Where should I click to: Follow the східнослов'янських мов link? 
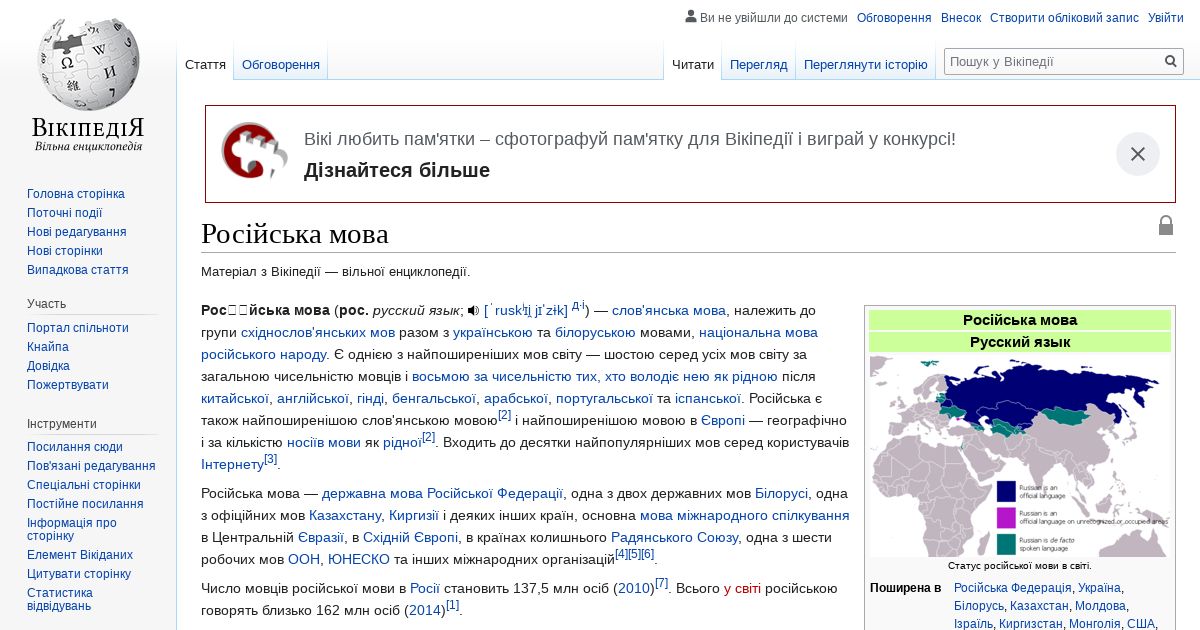(x=318, y=332)
